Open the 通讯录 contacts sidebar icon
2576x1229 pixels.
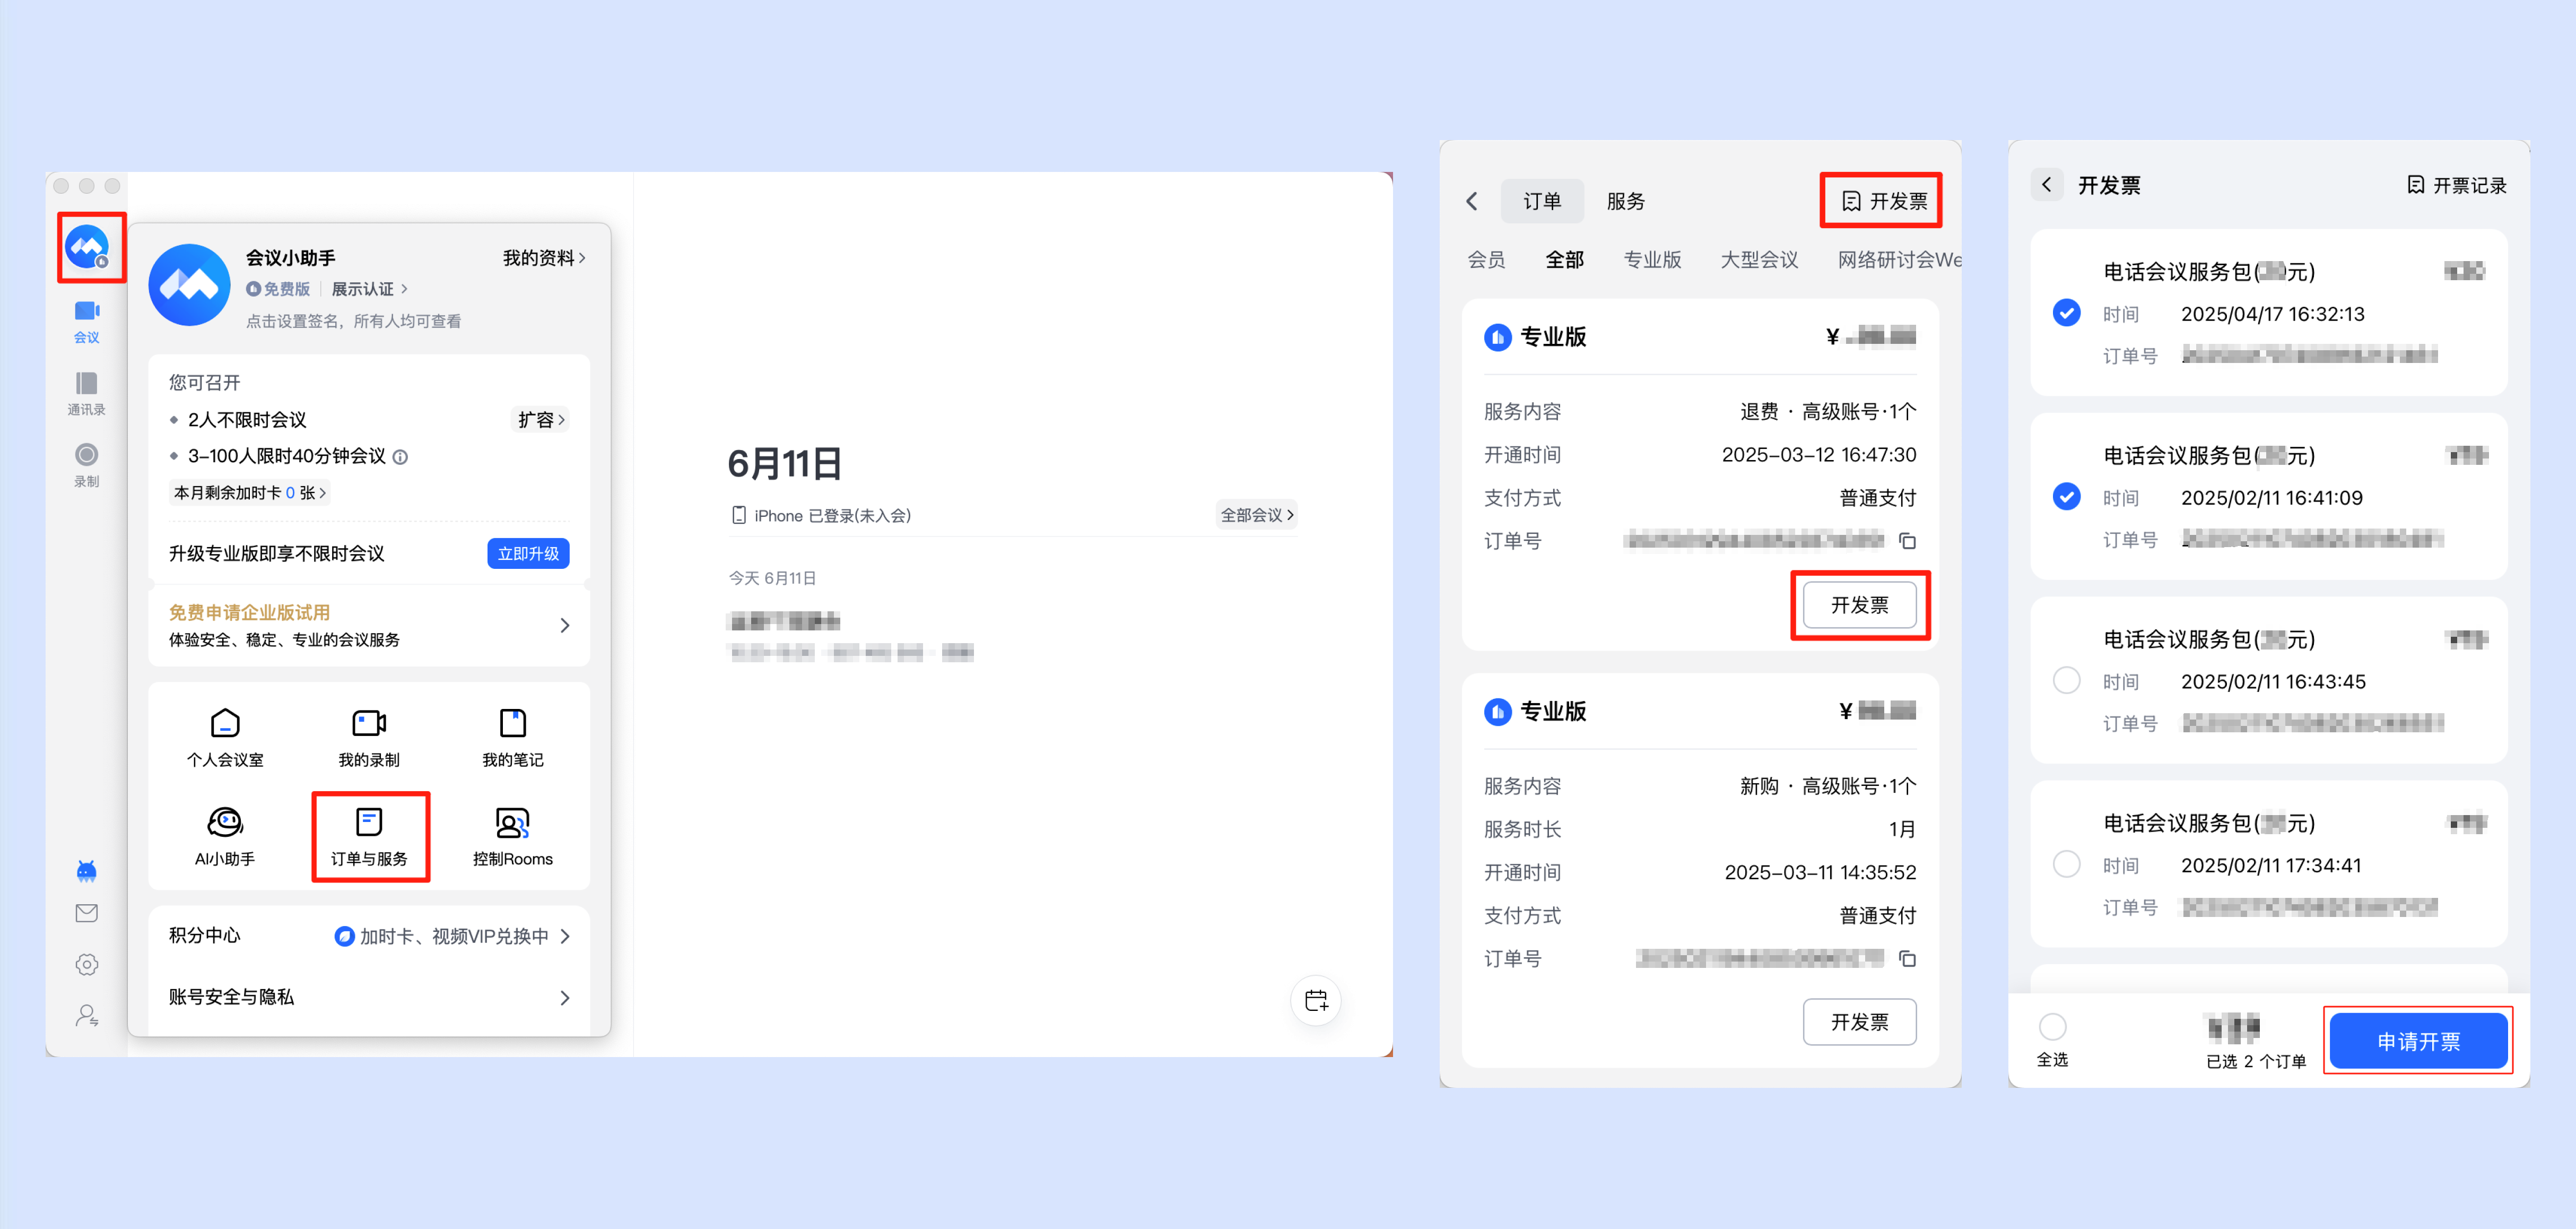tap(87, 394)
